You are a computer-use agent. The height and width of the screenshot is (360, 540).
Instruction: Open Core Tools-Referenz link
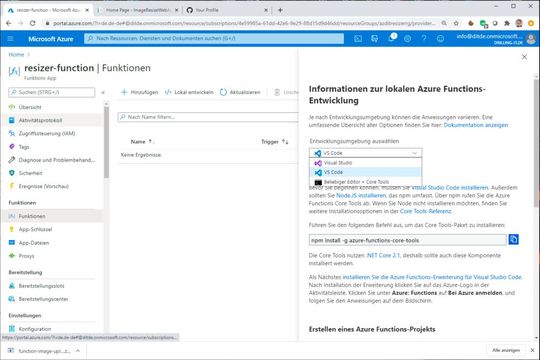tap(425, 211)
